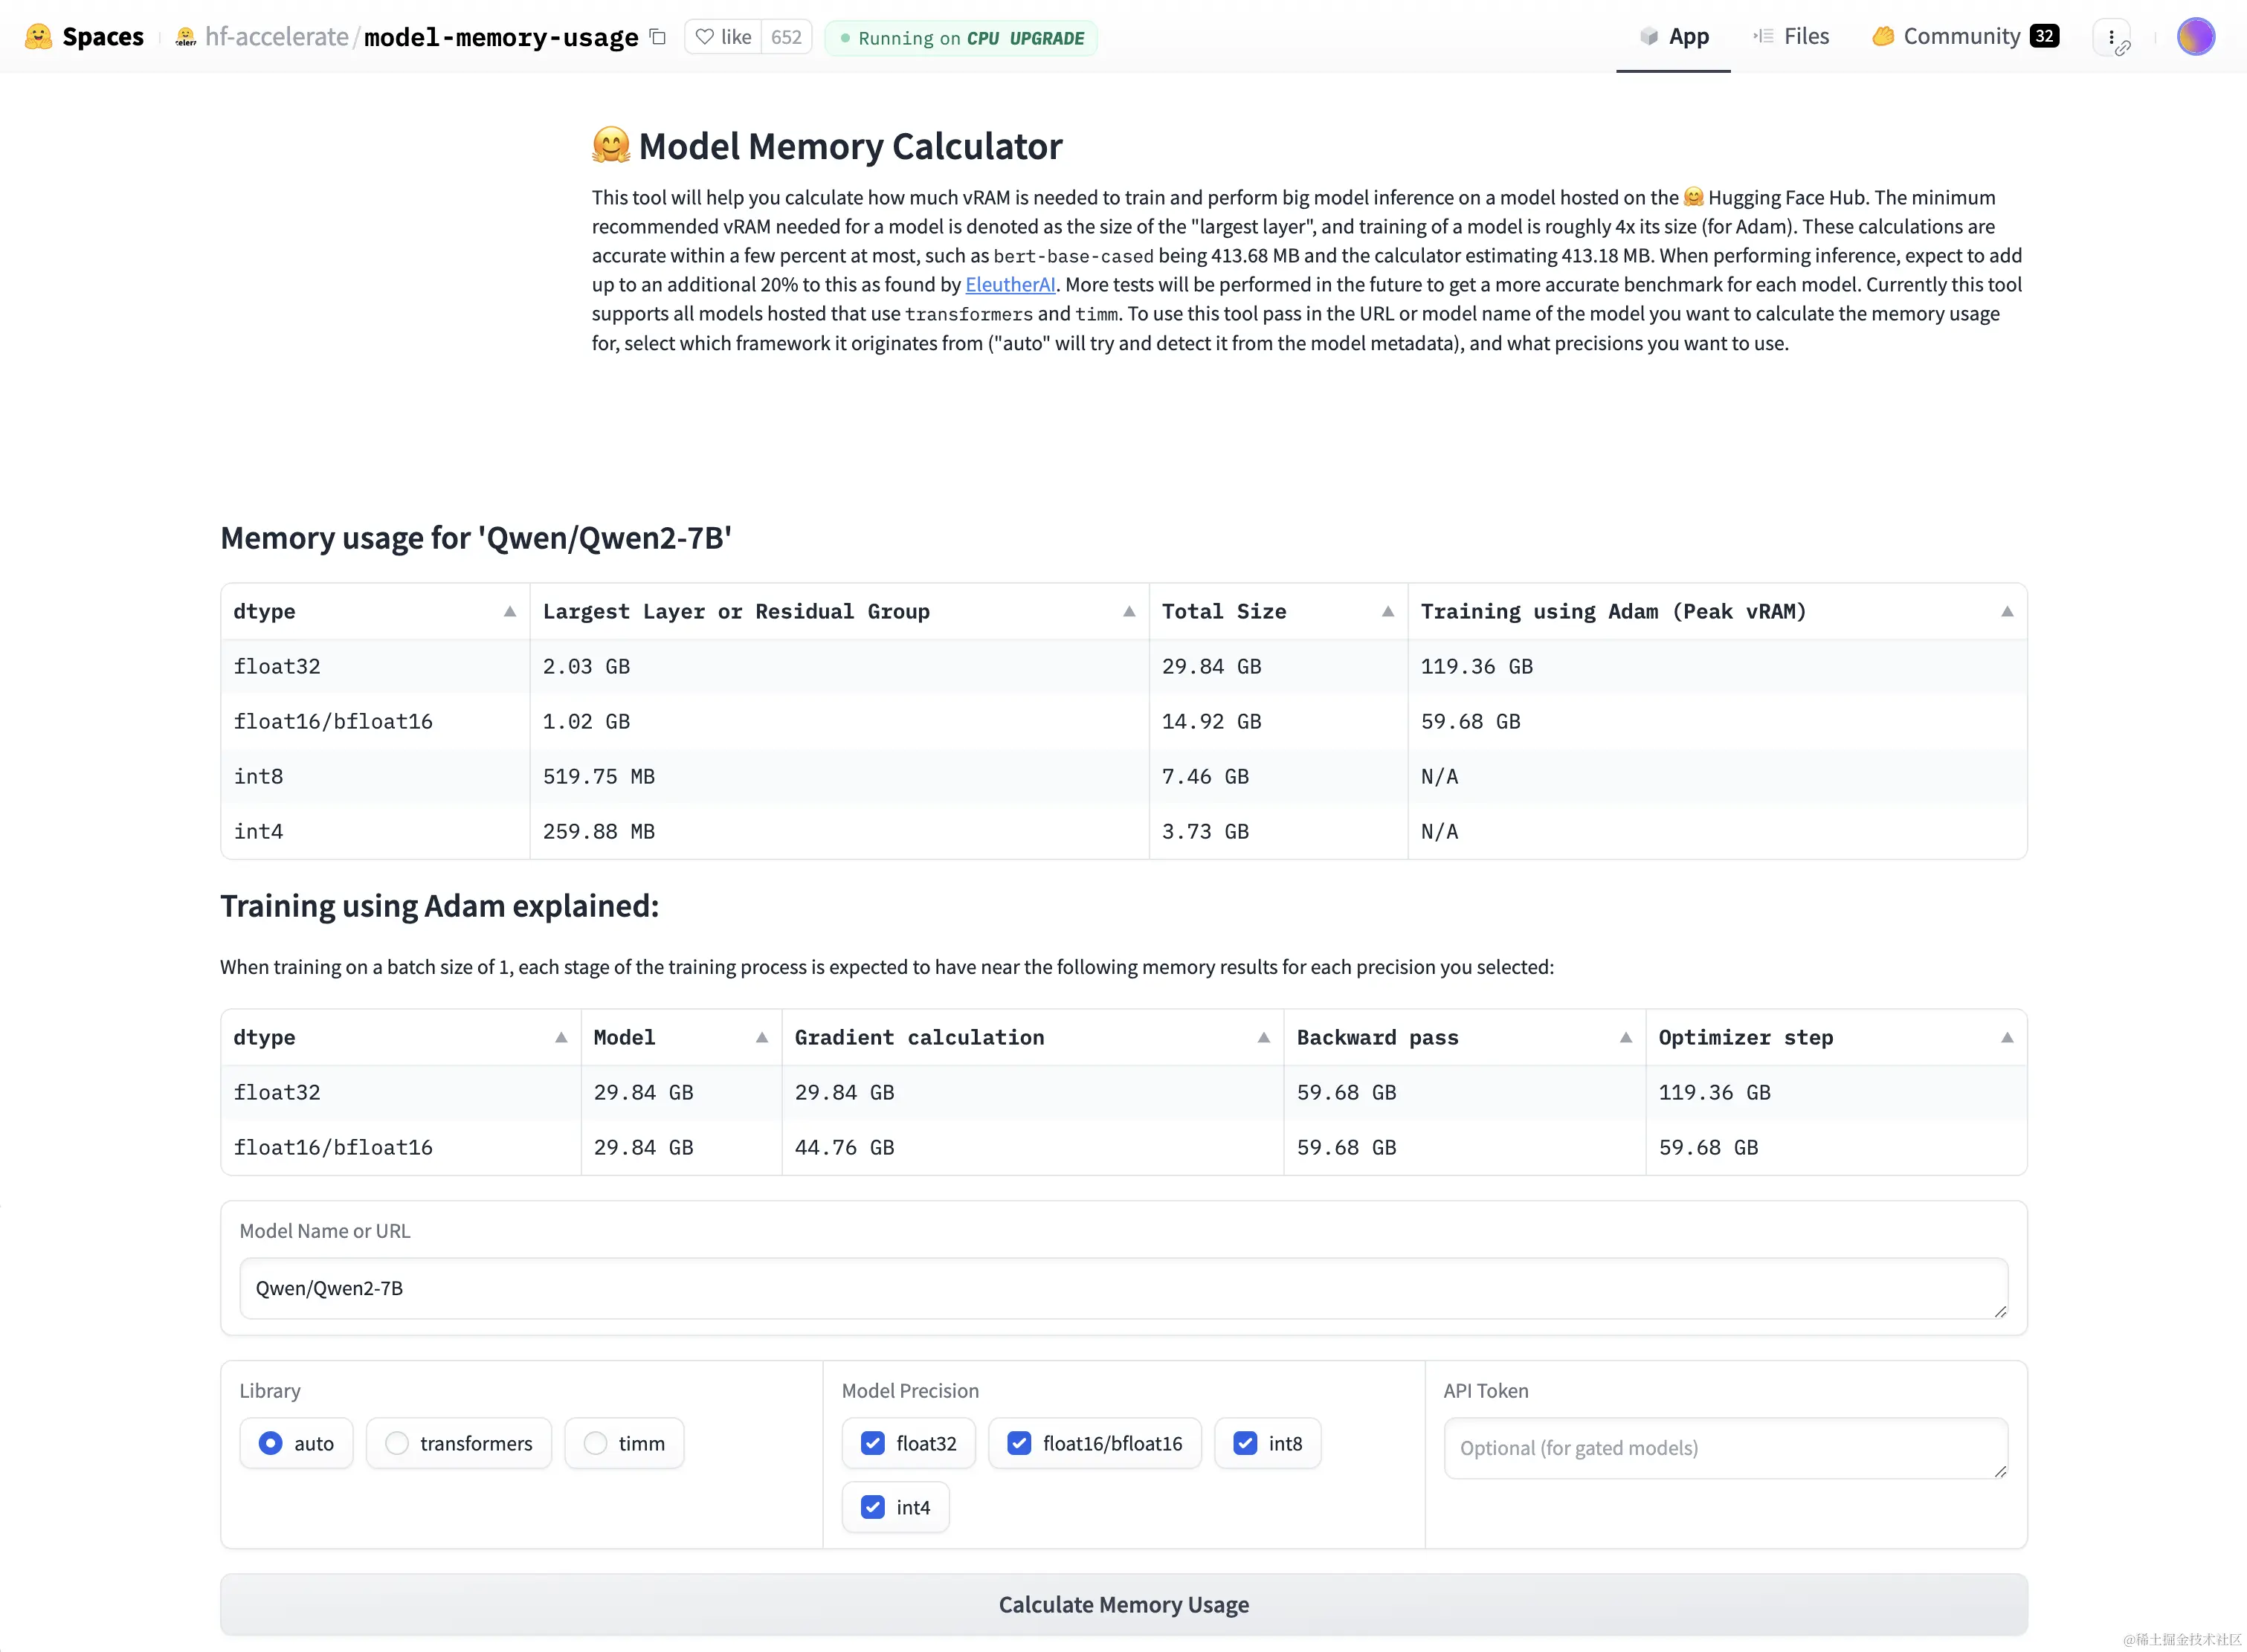Click the 29.84 GB Total Size cell
Image resolution: width=2247 pixels, height=1652 pixels.
pos(1278,667)
